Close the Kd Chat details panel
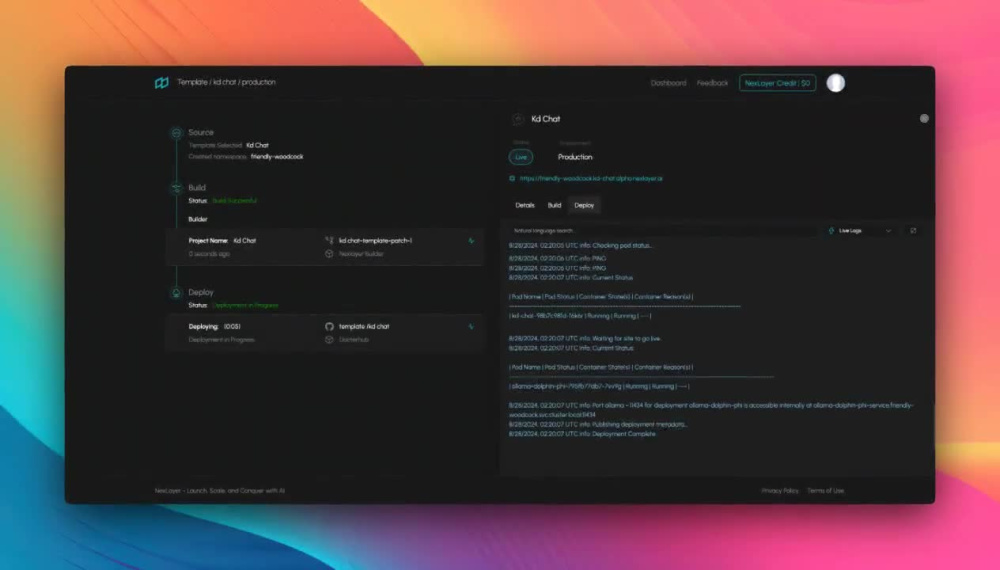This screenshot has height=570, width=1000. [x=924, y=119]
